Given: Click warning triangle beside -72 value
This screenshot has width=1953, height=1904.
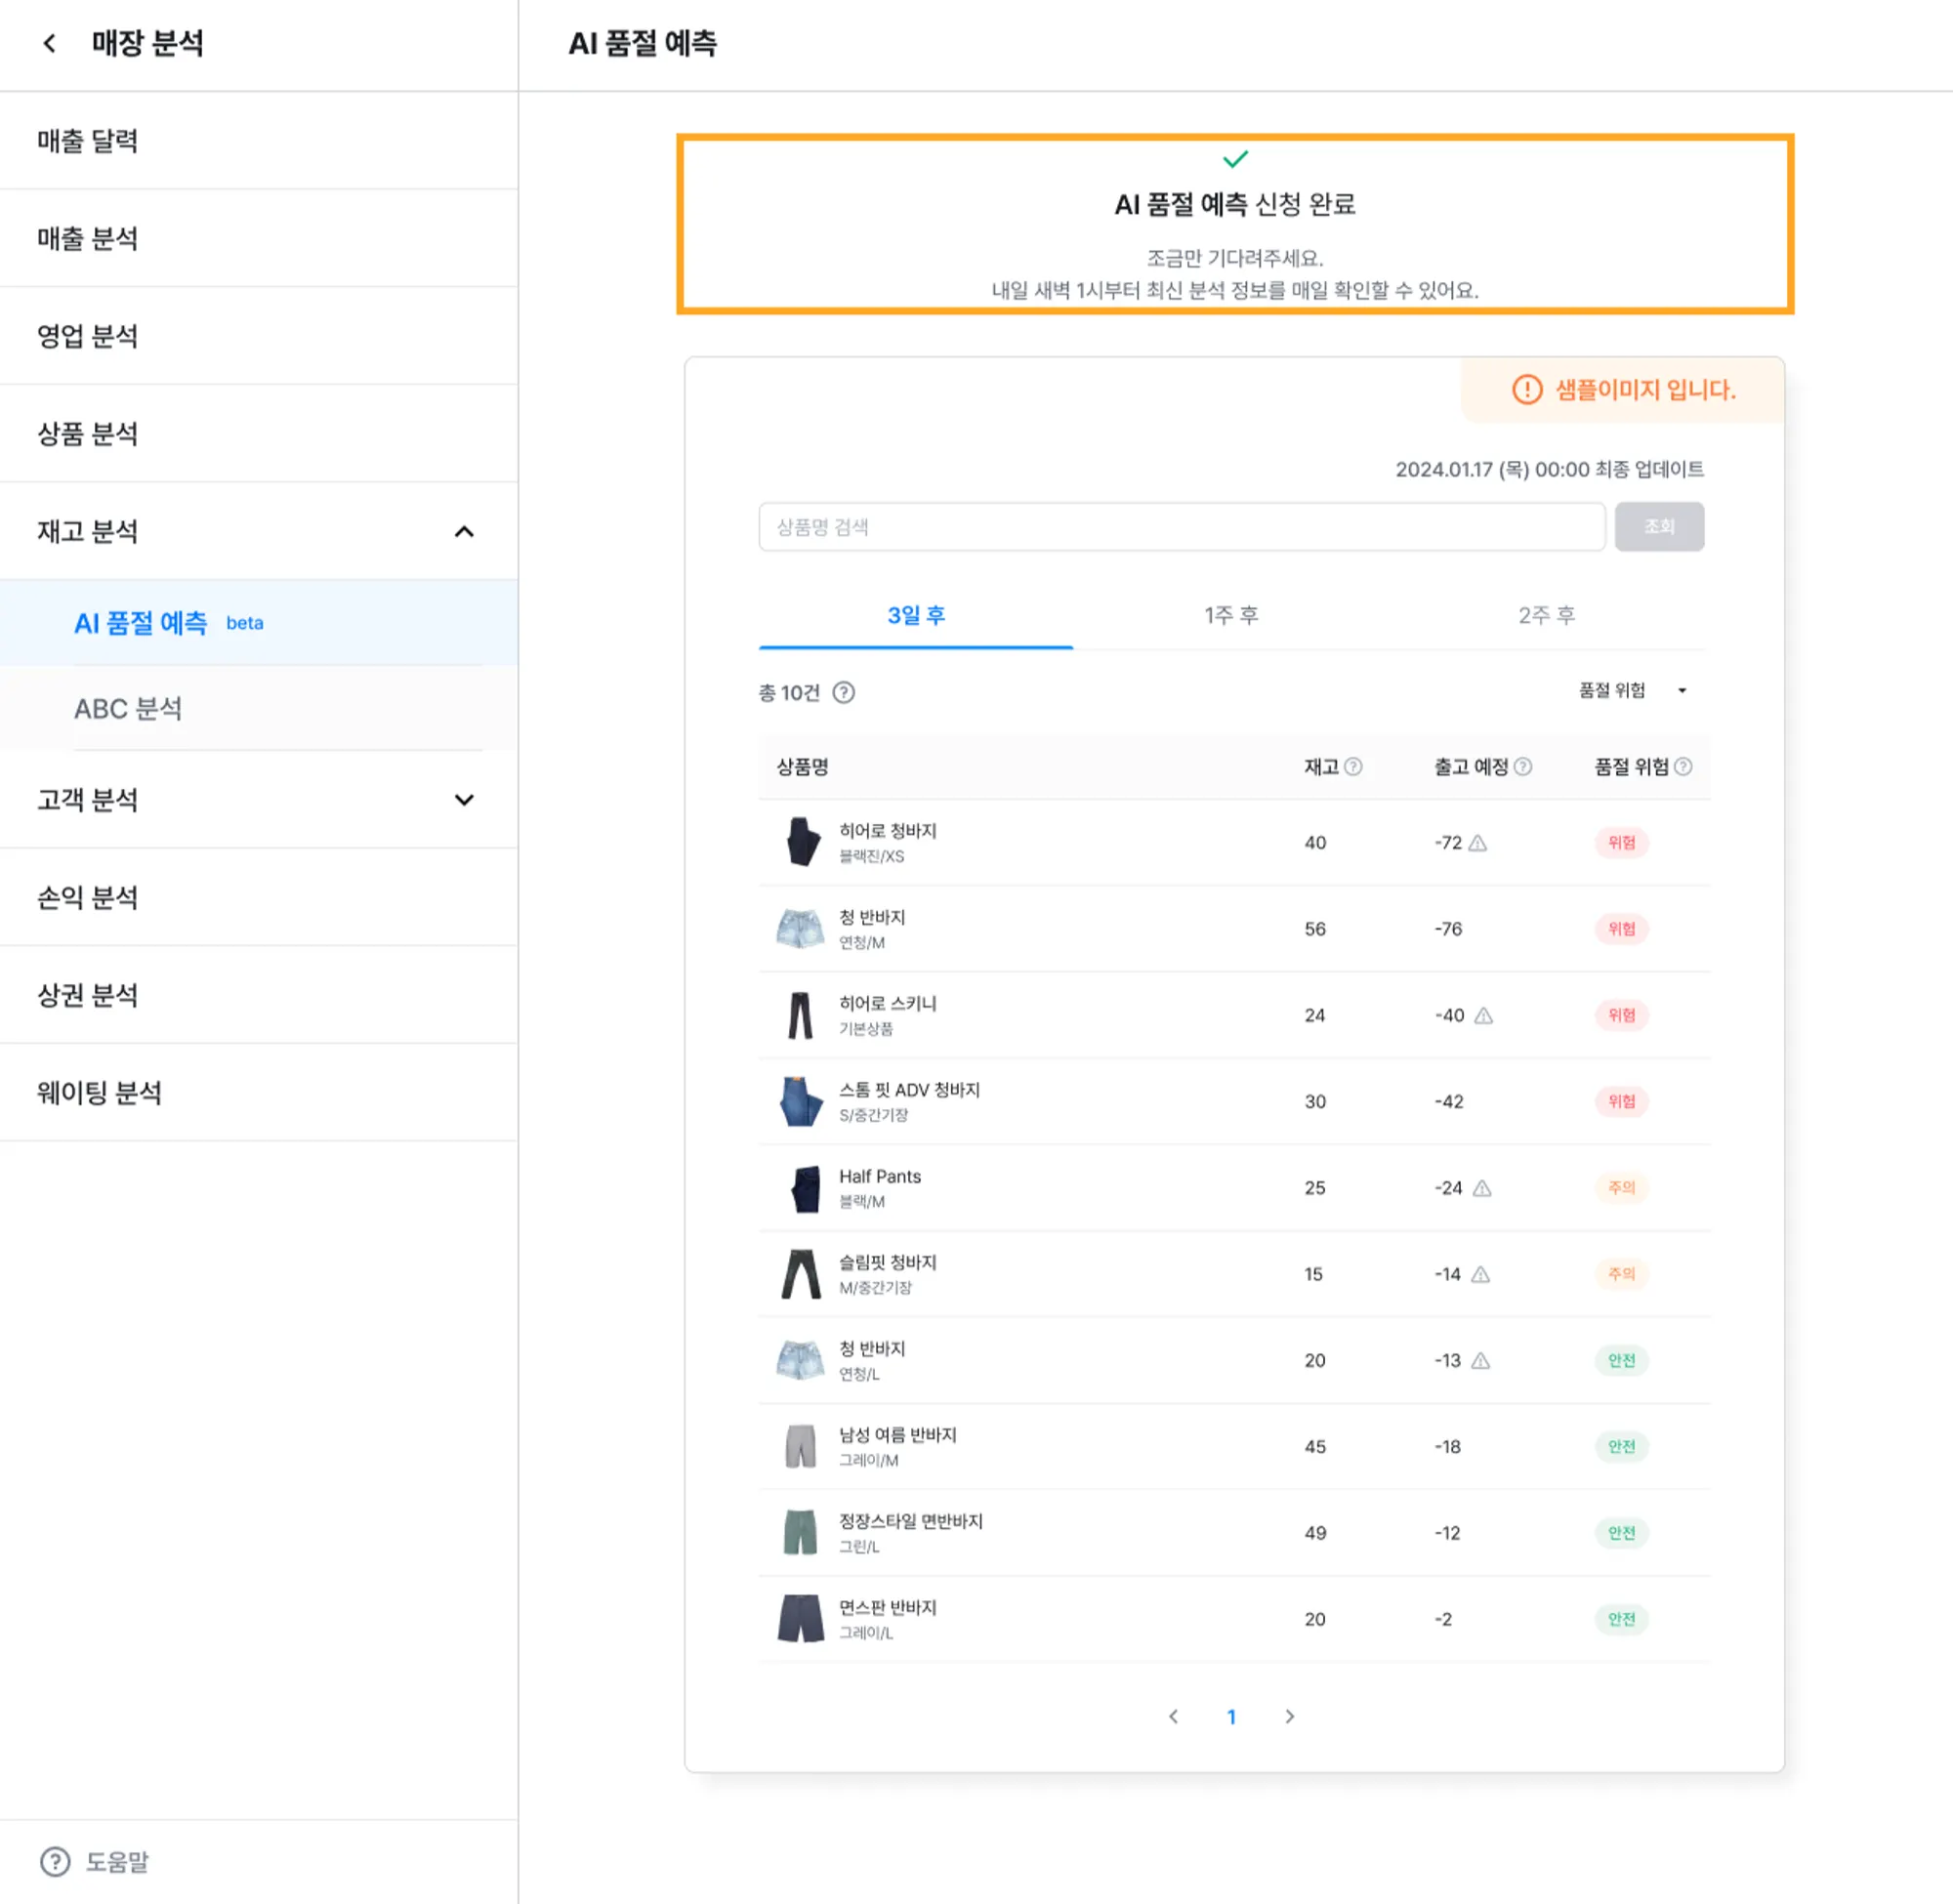Looking at the screenshot, I should 1477,843.
